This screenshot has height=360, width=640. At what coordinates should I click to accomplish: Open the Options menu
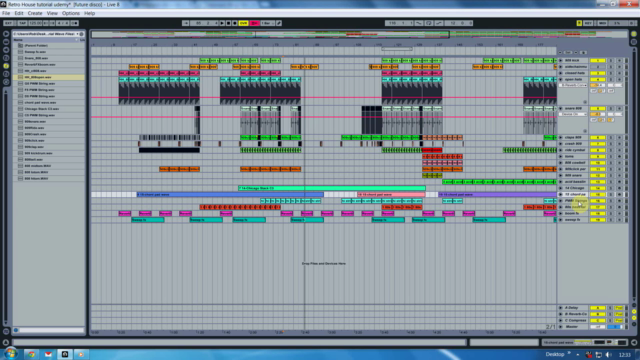click(71, 13)
